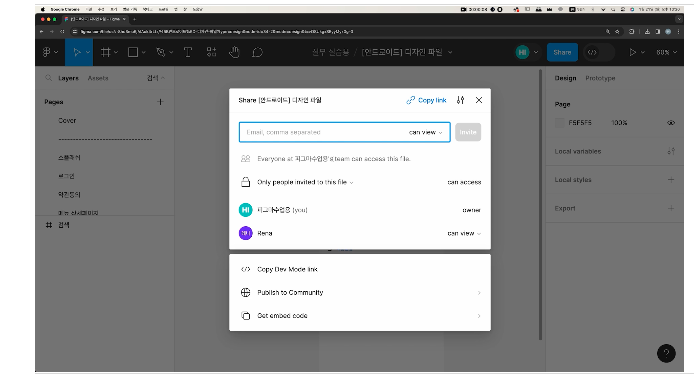Select the Hand tool
Image resolution: width=694 pixels, height=390 pixels.
click(234, 52)
